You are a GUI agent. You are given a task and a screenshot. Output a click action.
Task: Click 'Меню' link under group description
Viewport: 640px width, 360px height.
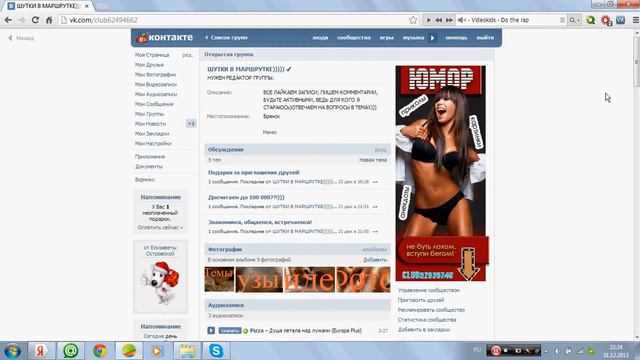pos(270,132)
